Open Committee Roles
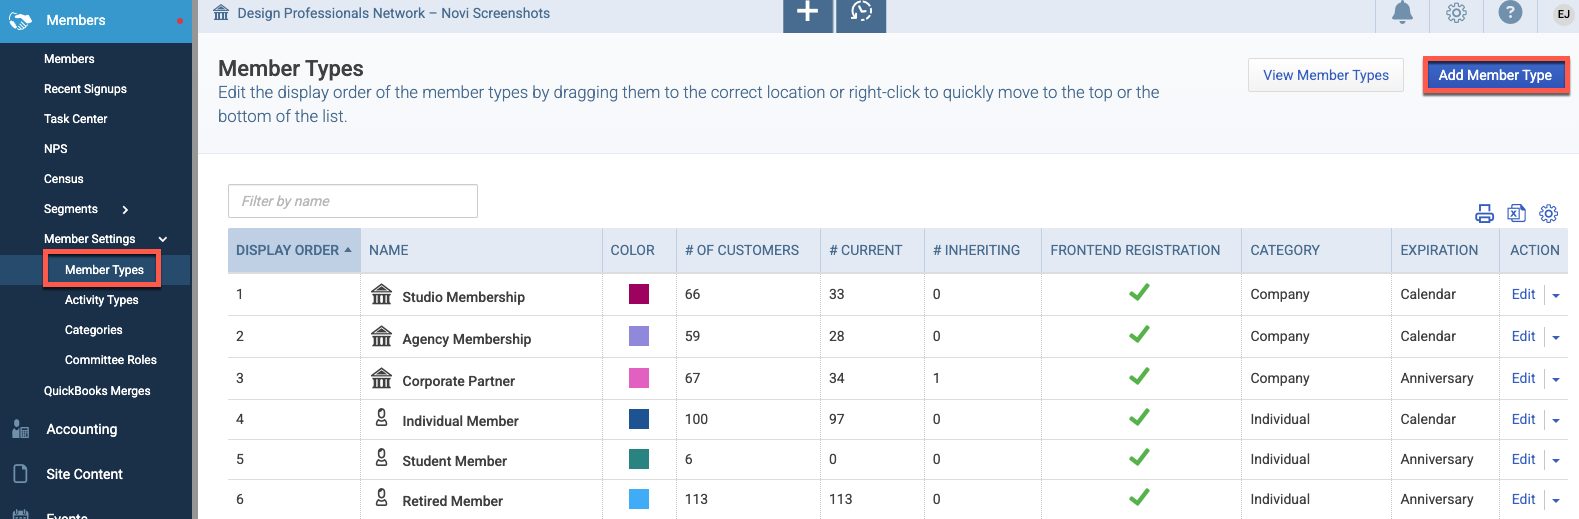This screenshot has height=519, width=1579. 111,360
